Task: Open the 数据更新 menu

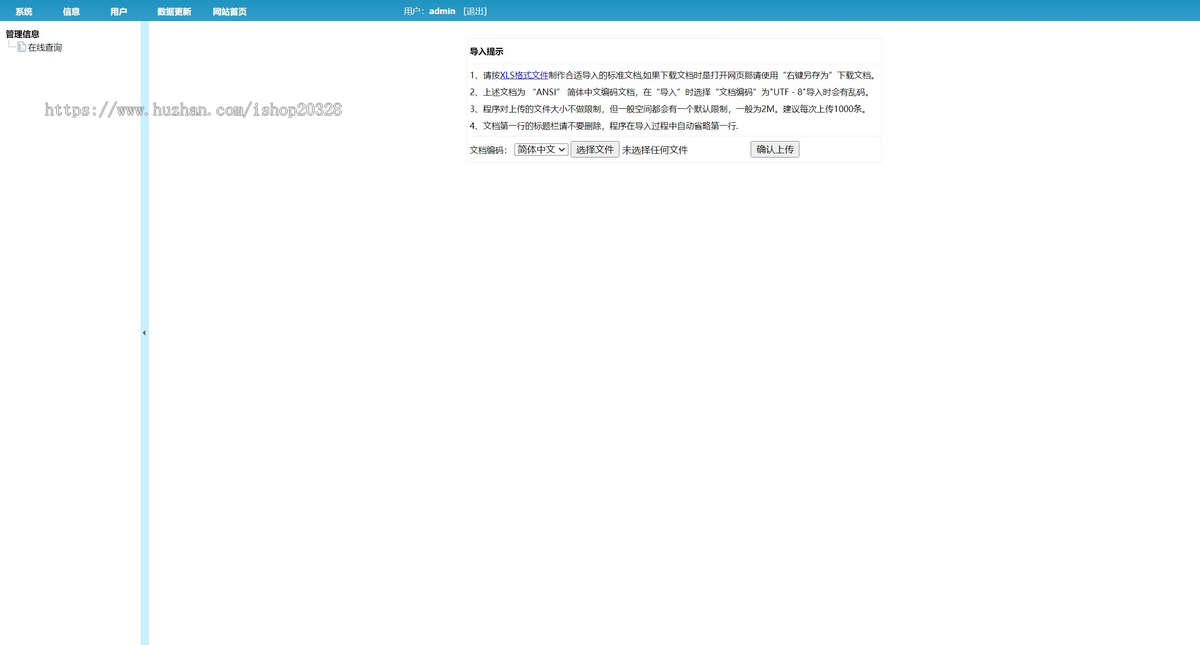Action: coord(174,12)
